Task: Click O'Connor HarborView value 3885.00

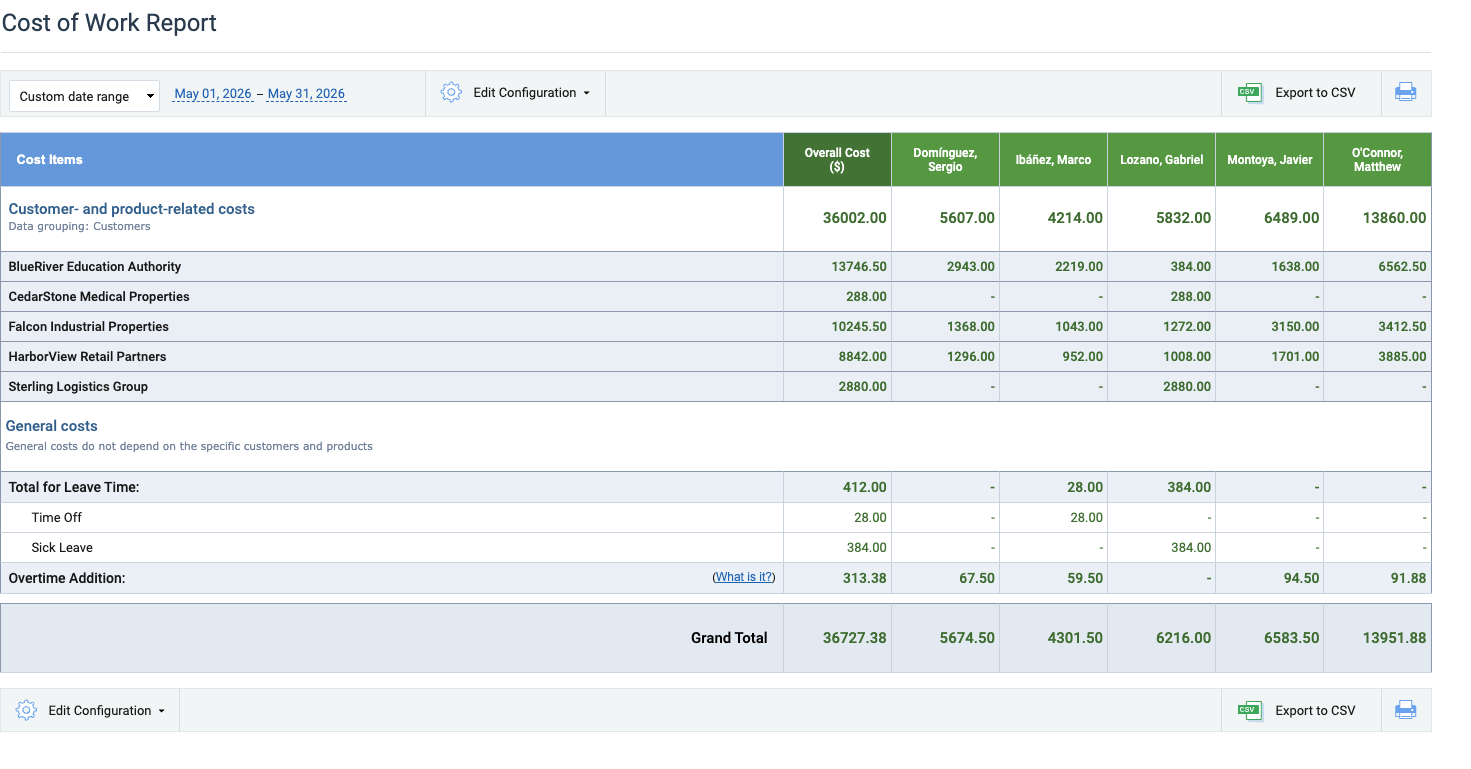Action: click(1402, 357)
